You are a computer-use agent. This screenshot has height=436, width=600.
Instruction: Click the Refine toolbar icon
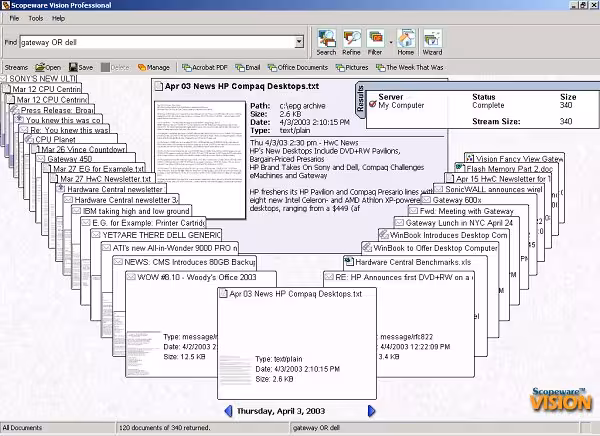[351, 42]
